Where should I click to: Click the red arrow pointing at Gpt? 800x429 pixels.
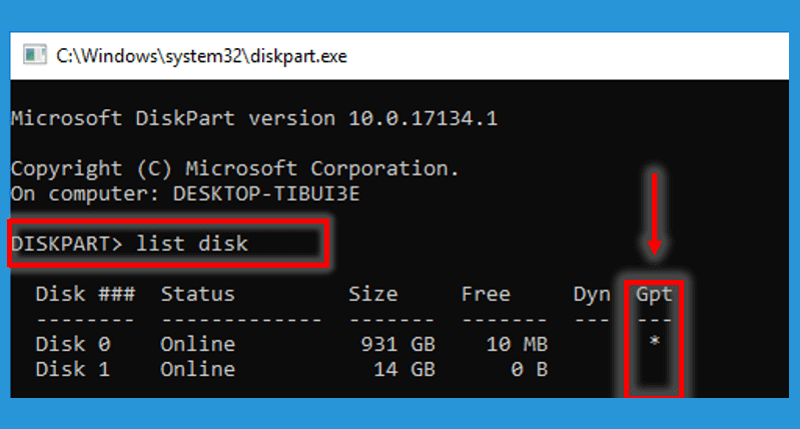654,213
